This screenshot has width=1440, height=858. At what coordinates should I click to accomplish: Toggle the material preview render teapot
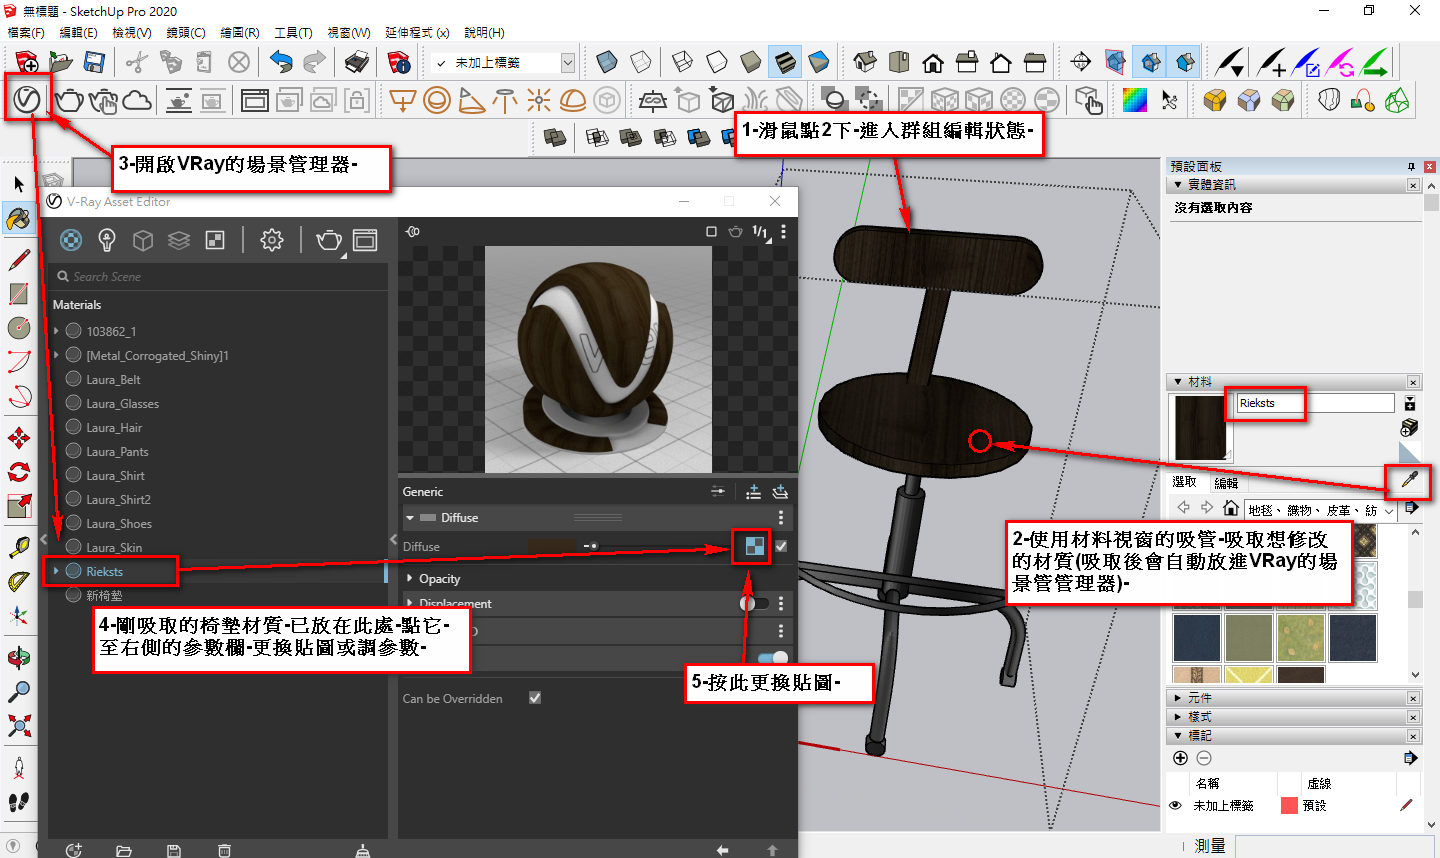click(735, 232)
